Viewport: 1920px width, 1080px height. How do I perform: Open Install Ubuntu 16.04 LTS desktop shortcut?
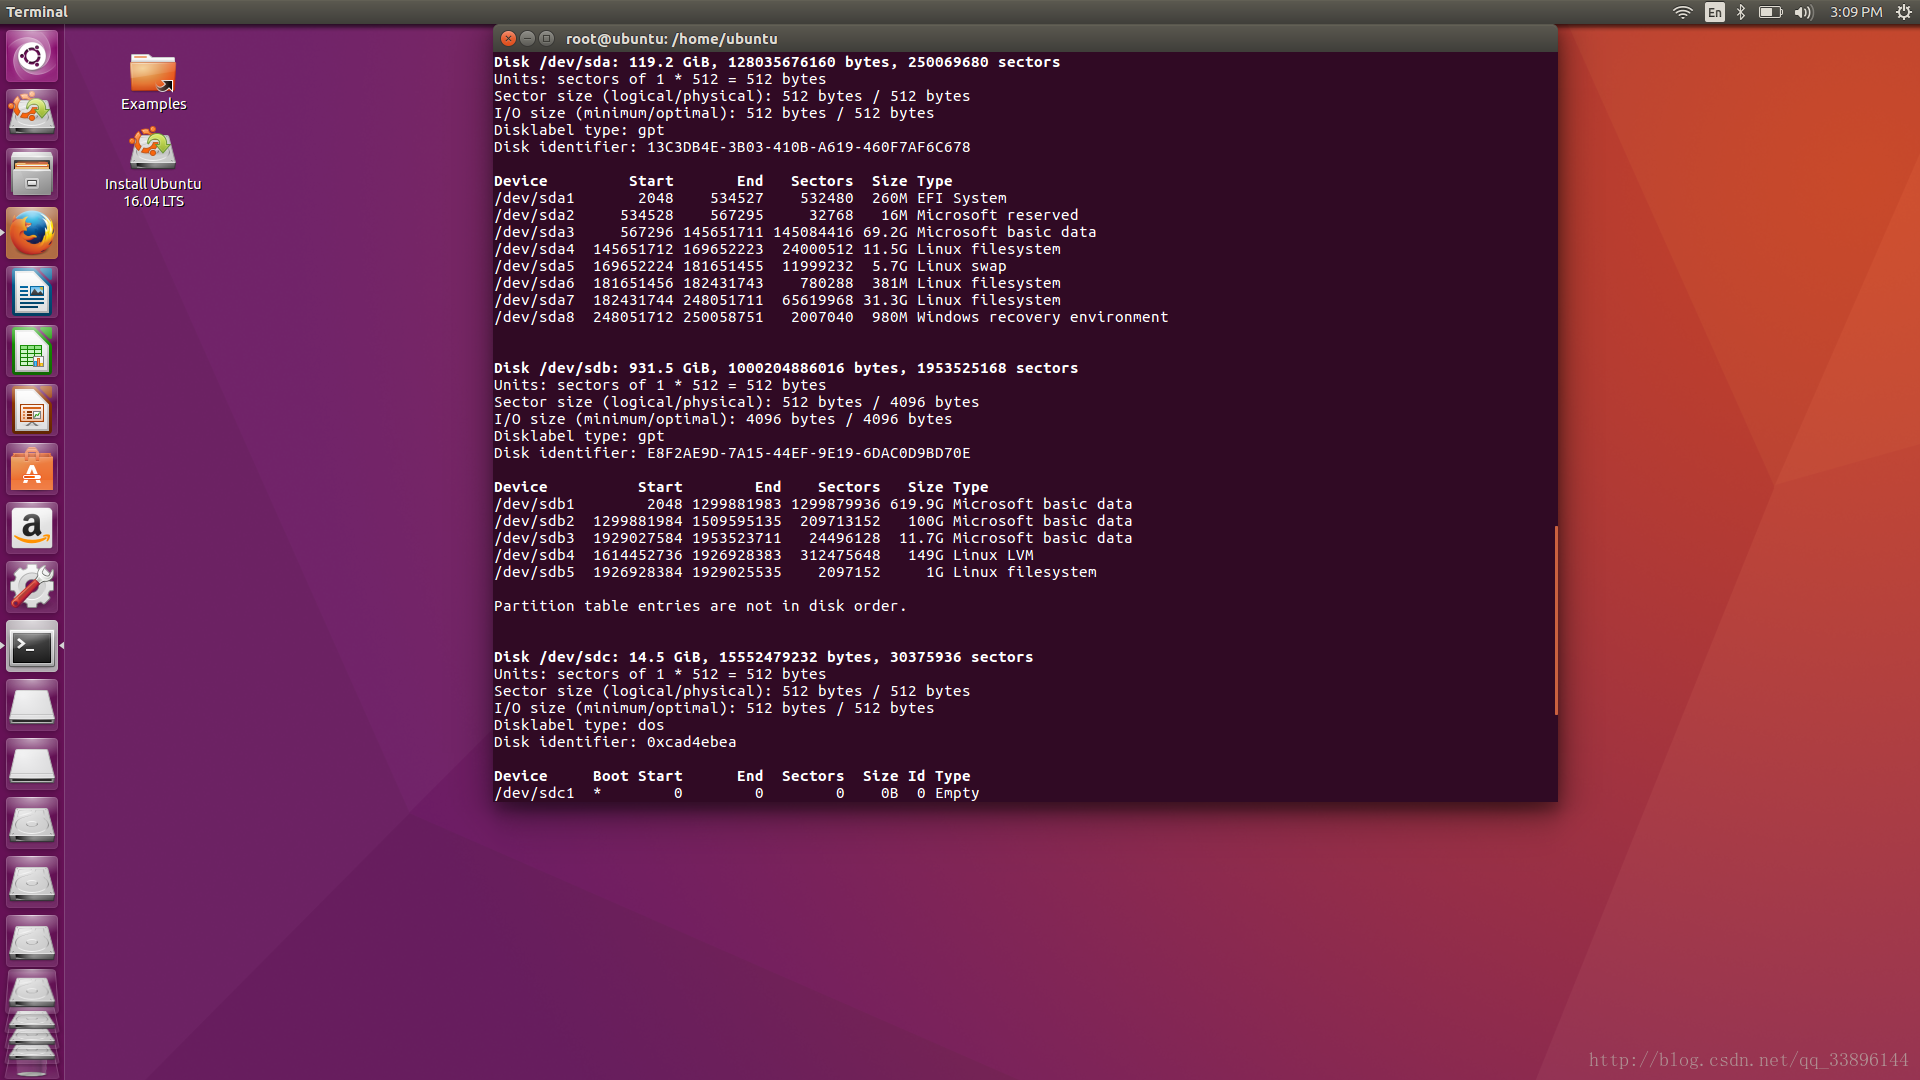[x=153, y=168]
